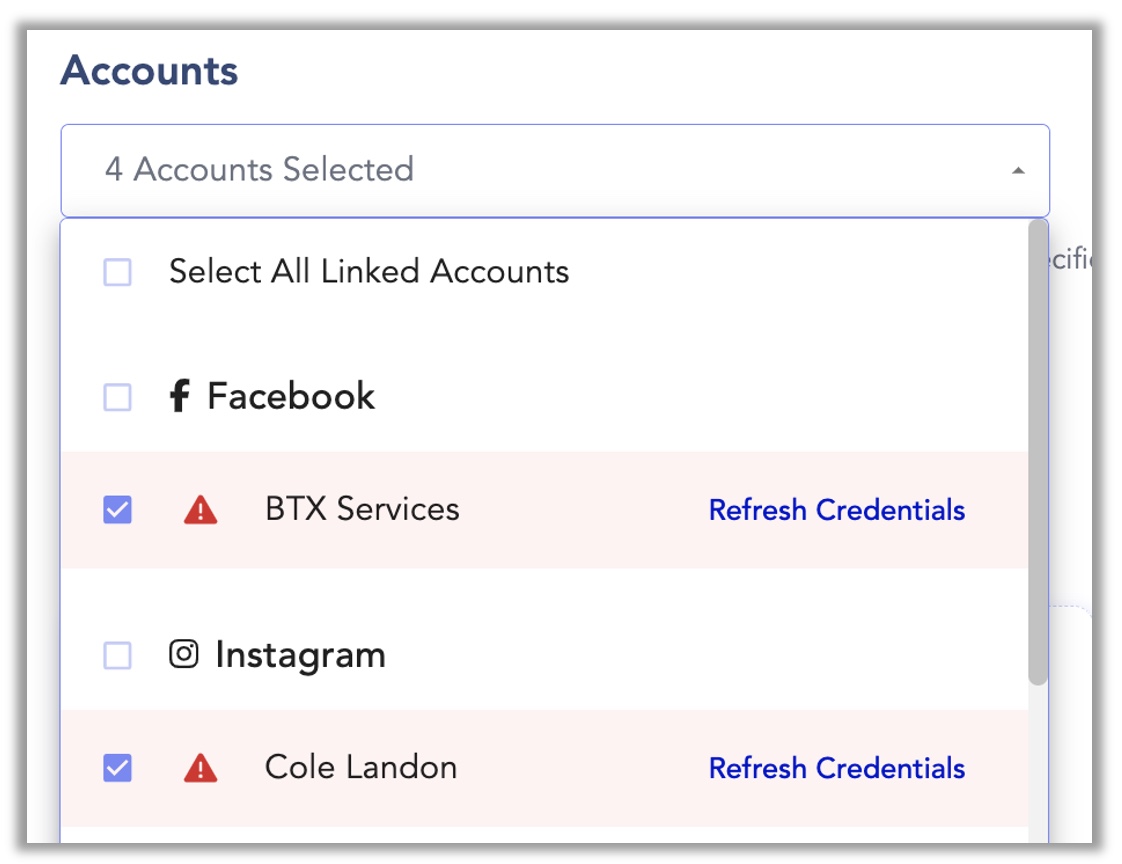Refresh Credentials for BTX Services
Viewport: 1122px width, 864px height.
pos(836,510)
